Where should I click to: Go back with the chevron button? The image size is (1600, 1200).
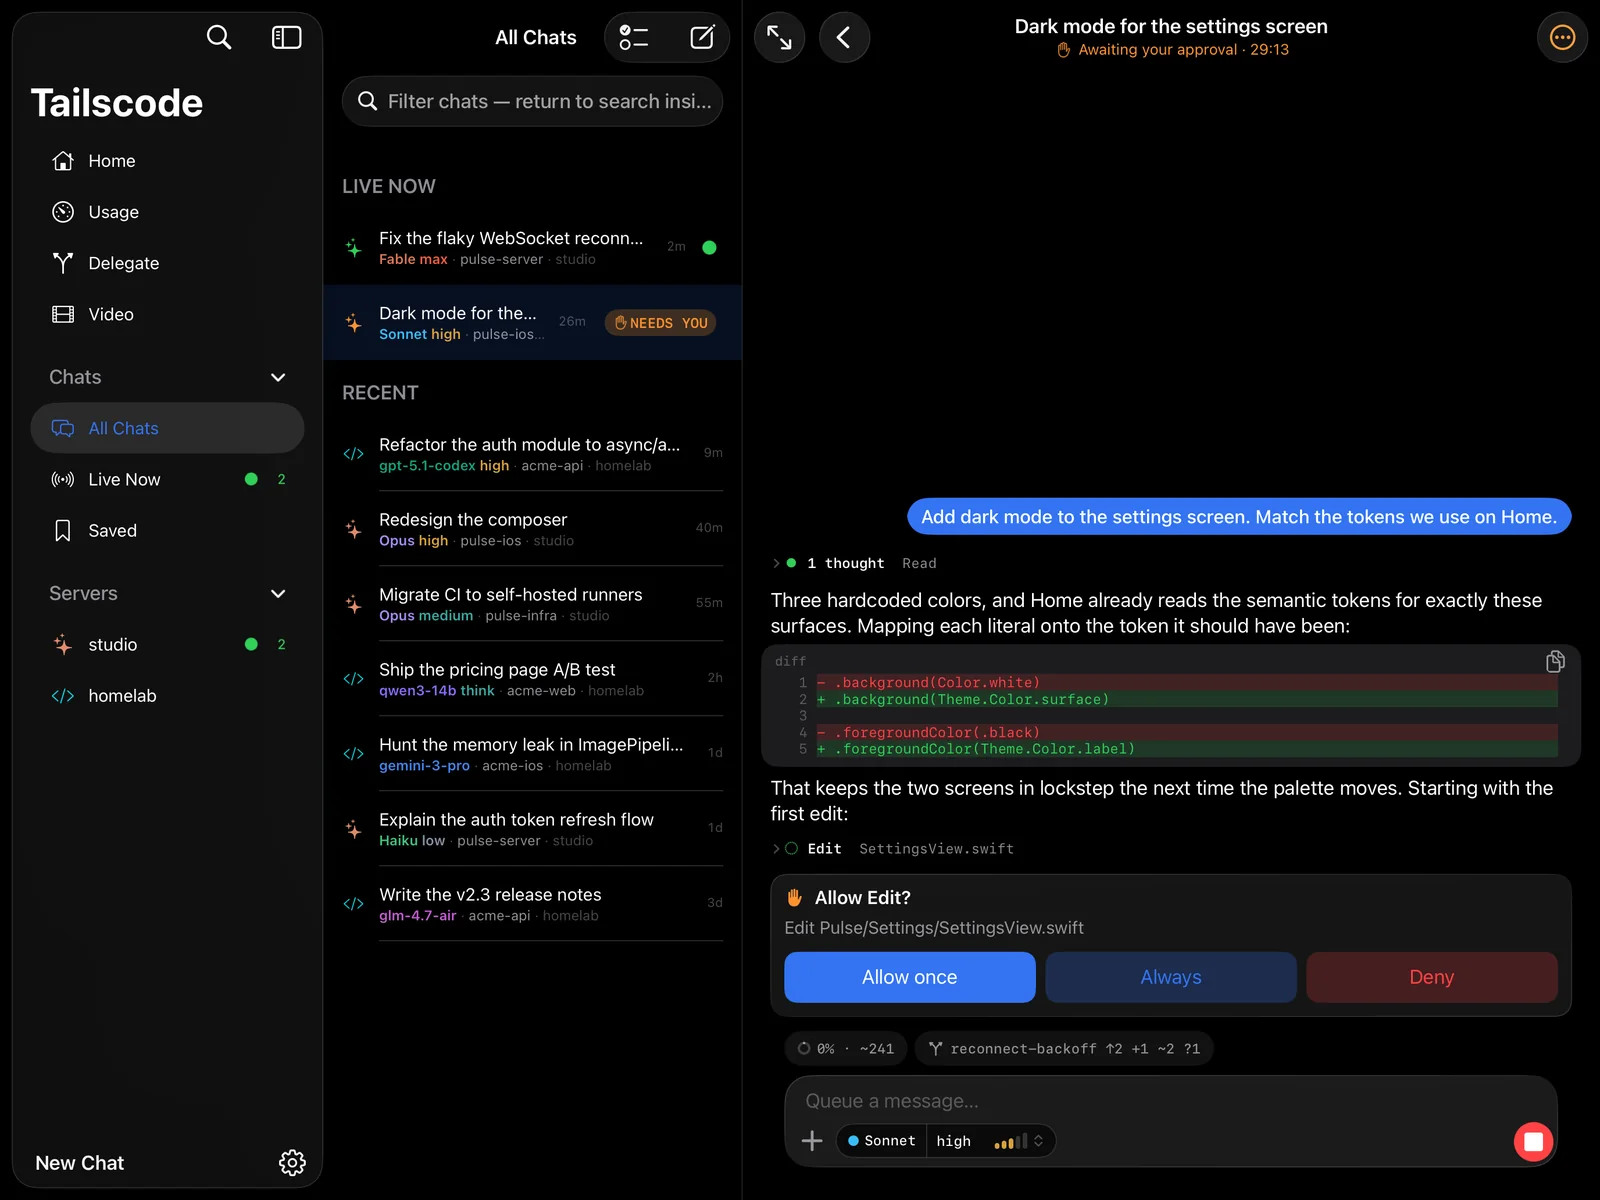(844, 38)
